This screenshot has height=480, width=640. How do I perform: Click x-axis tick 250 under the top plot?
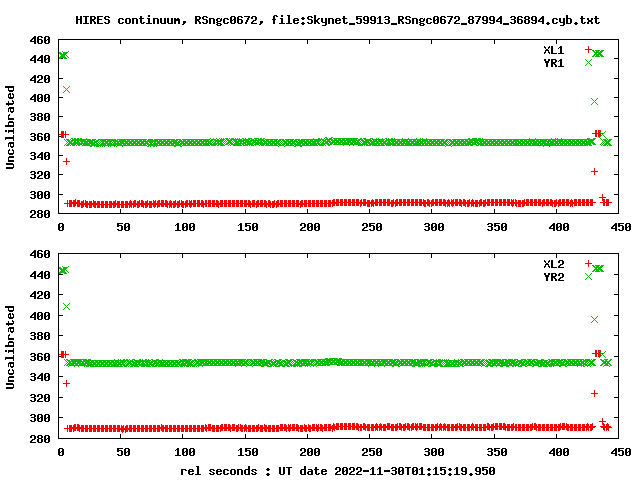pyautogui.click(x=372, y=227)
